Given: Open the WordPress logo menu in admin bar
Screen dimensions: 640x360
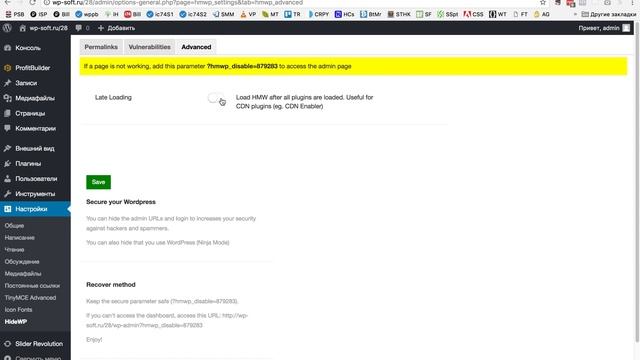Looking at the screenshot, I should (7, 28).
